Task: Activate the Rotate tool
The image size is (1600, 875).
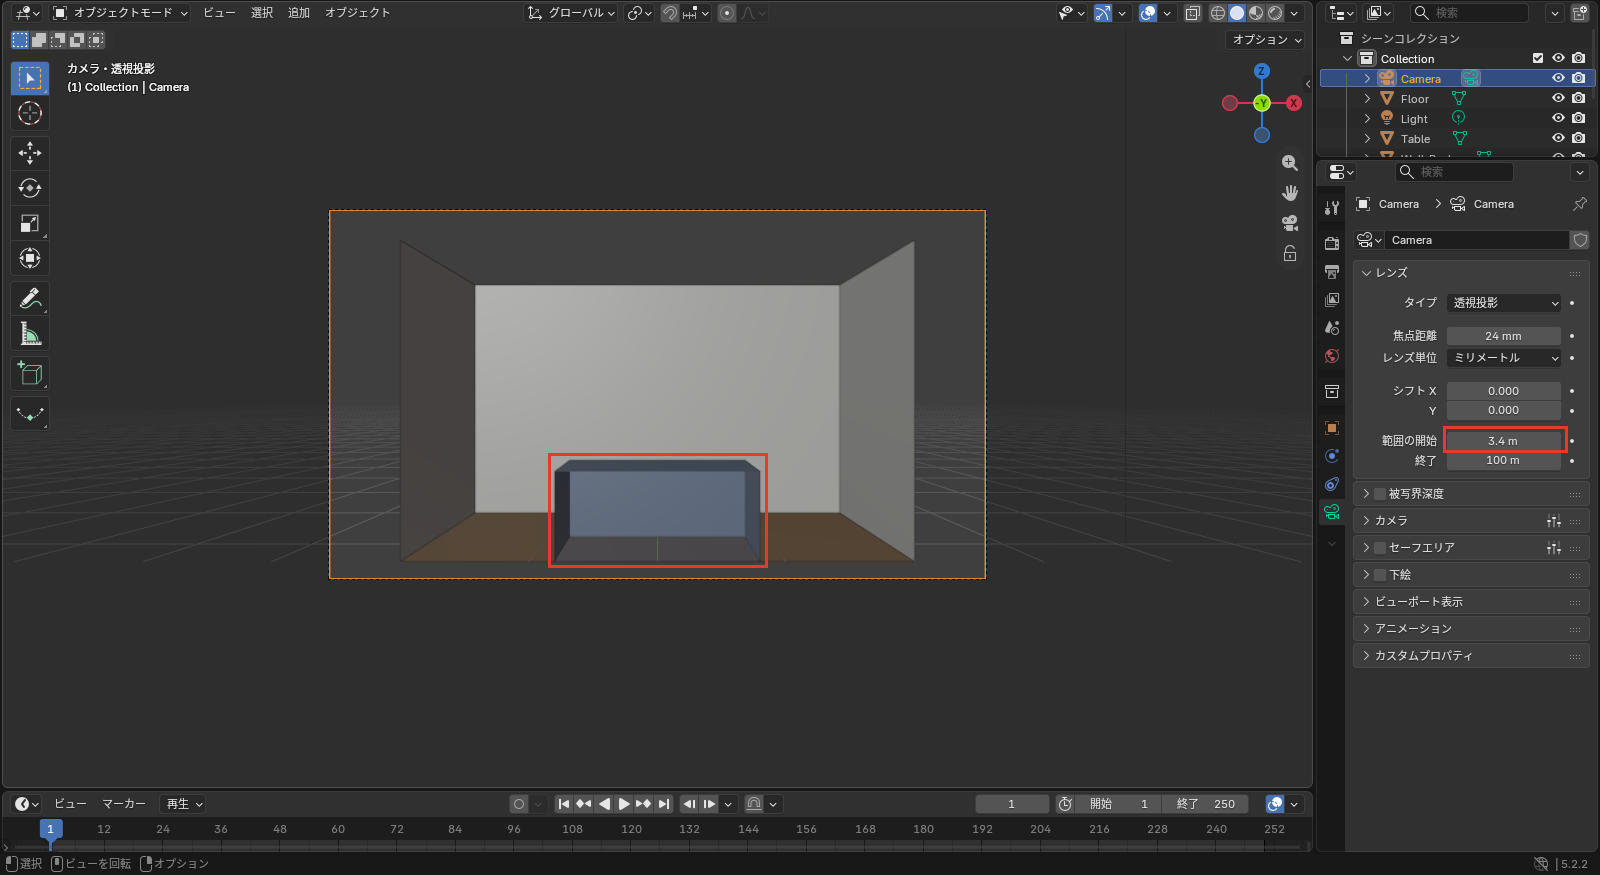Action: (30, 188)
